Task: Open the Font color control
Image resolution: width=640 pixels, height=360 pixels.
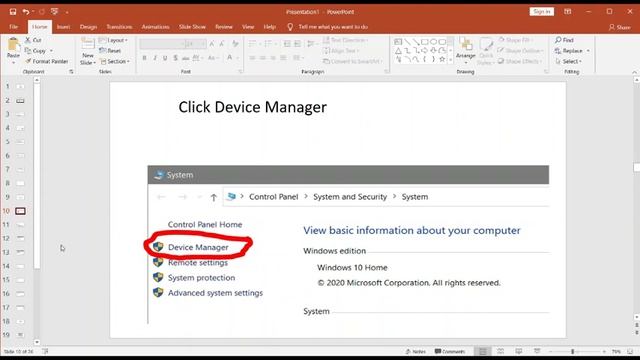Action: [x=231, y=58]
